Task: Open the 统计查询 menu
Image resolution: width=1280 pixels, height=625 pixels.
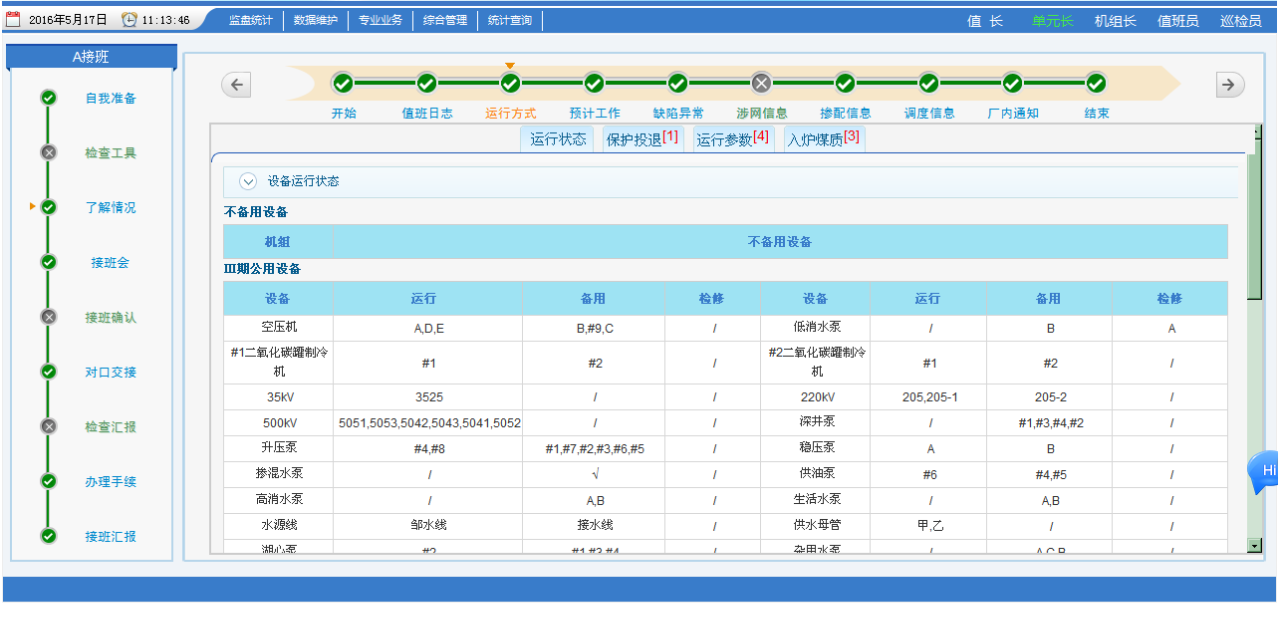Action: click(510, 20)
